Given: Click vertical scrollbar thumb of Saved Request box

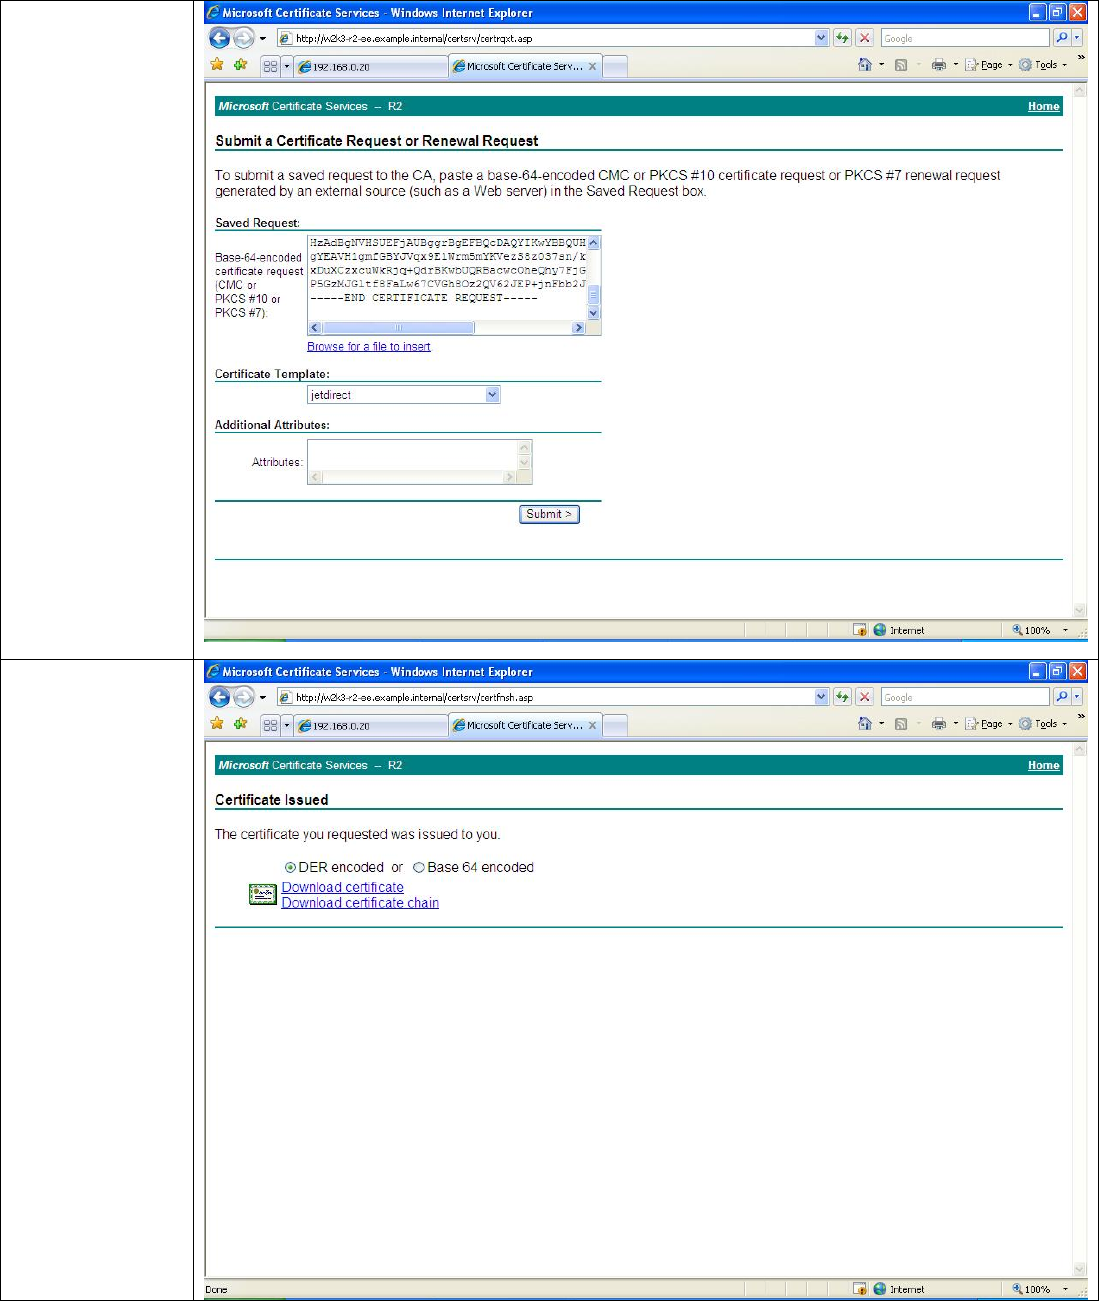Looking at the screenshot, I should tap(593, 294).
